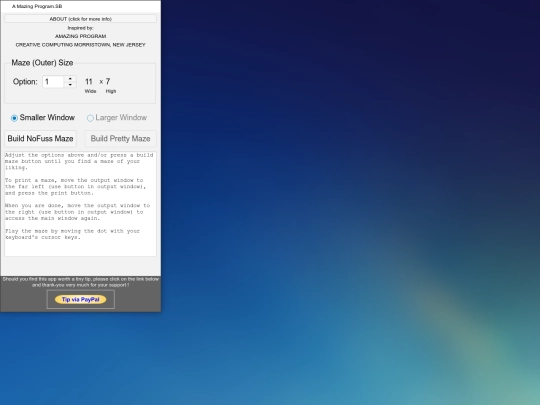Click the 'Maze (Outer) Size' group label
Viewport: 540px width, 405px height.
(x=42, y=63)
